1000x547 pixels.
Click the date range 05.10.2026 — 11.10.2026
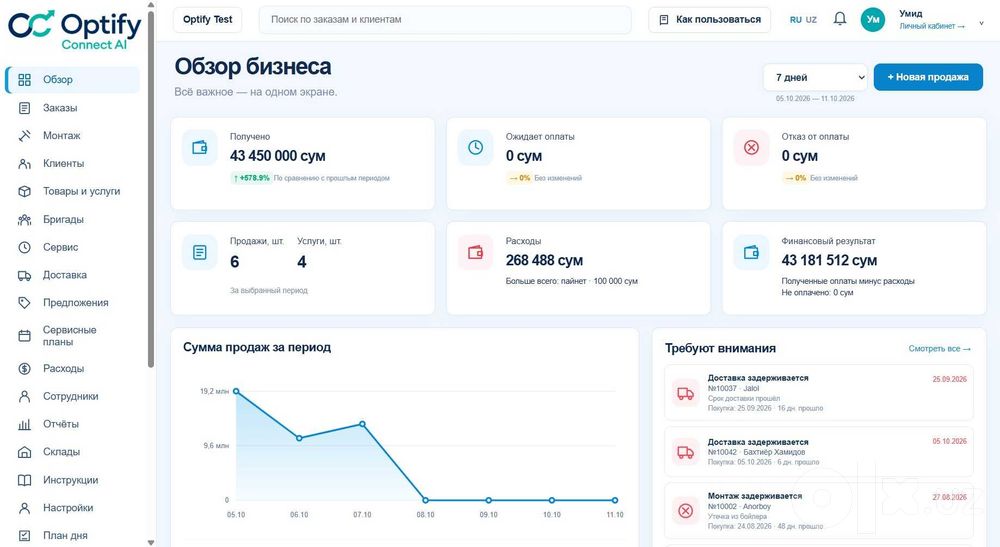[815, 99]
